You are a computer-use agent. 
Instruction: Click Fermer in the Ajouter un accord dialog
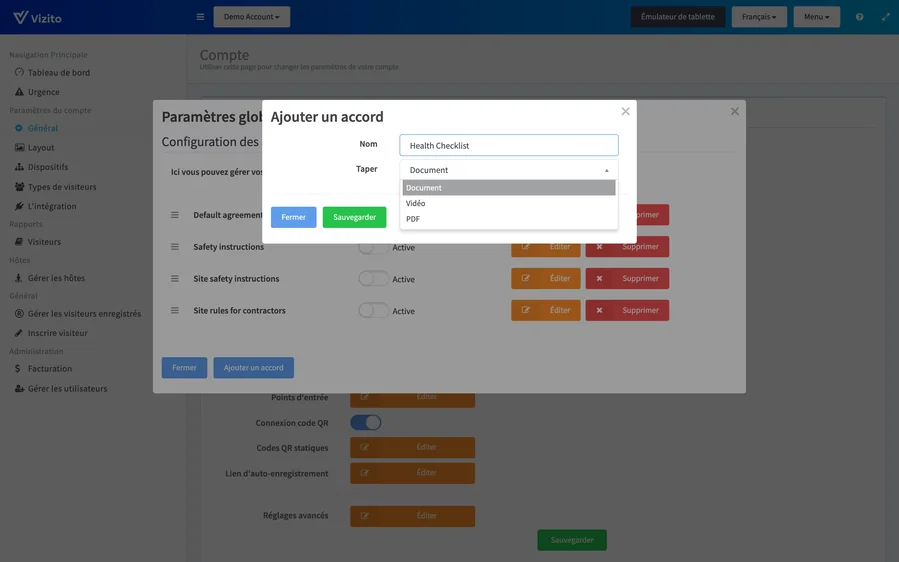coord(294,217)
